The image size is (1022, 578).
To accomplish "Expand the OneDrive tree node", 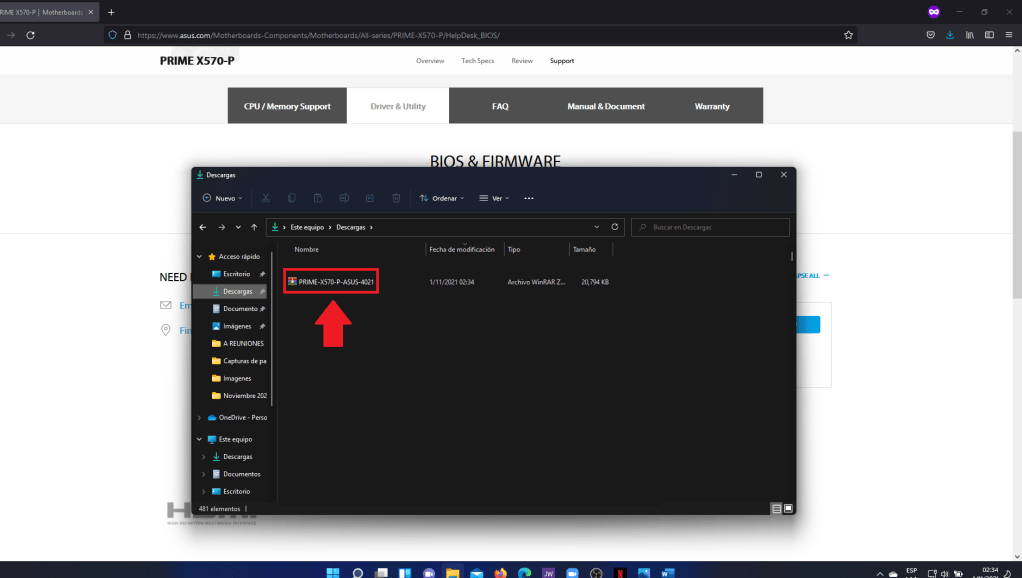I will [199, 417].
